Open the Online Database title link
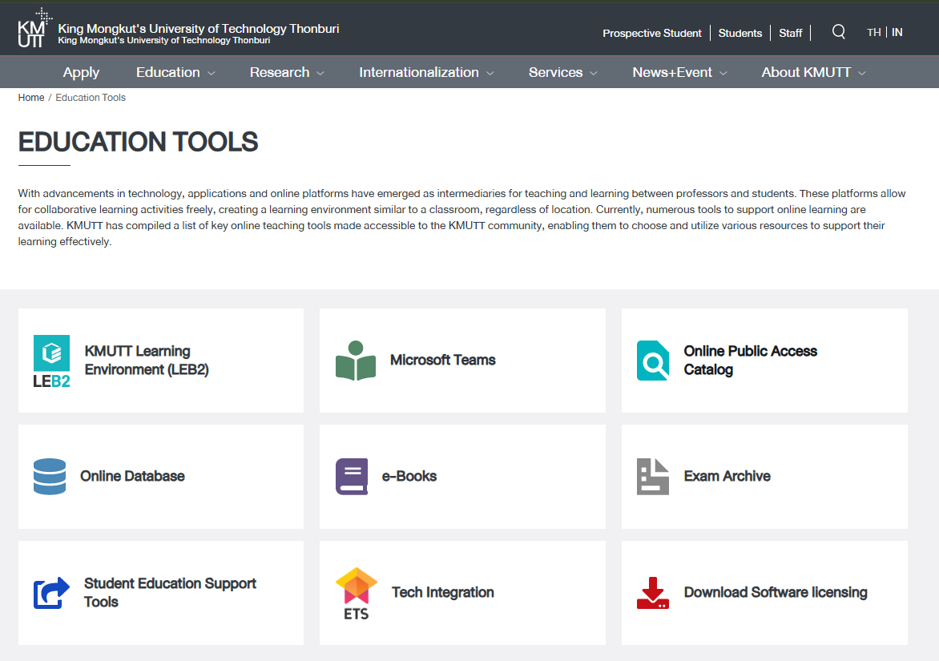Image resolution: width=939 pixels, height=661 pixels. pos(132,476)
